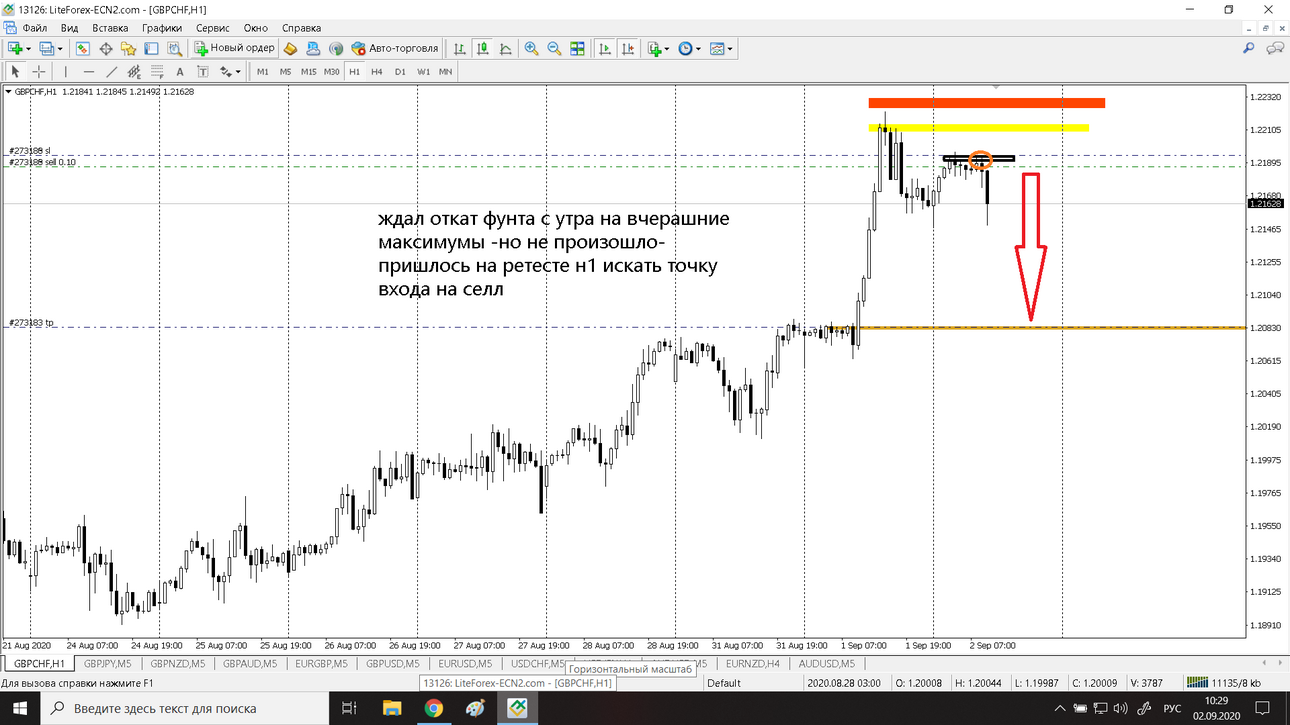
Task: Switch chart to bar chart type
Action: (459, 48)
